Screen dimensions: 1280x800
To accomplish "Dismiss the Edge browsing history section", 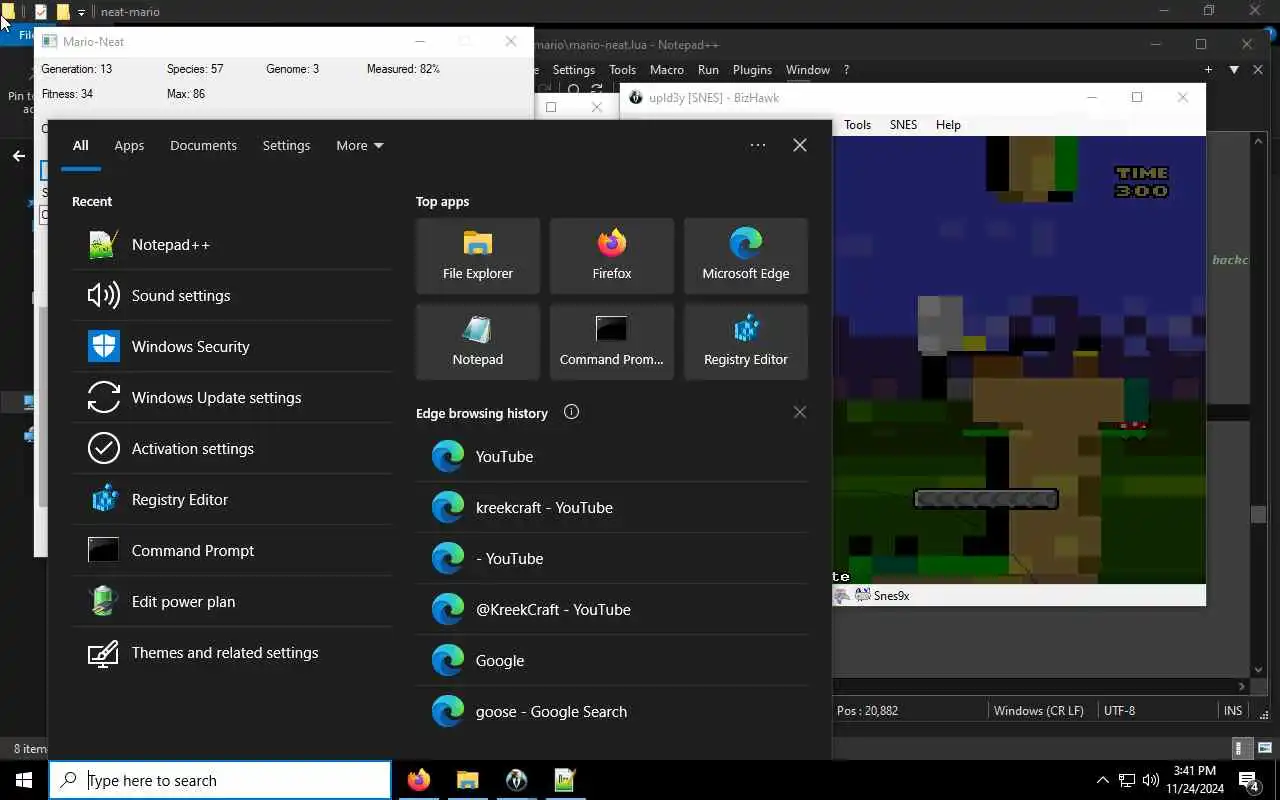I will 799,412.
